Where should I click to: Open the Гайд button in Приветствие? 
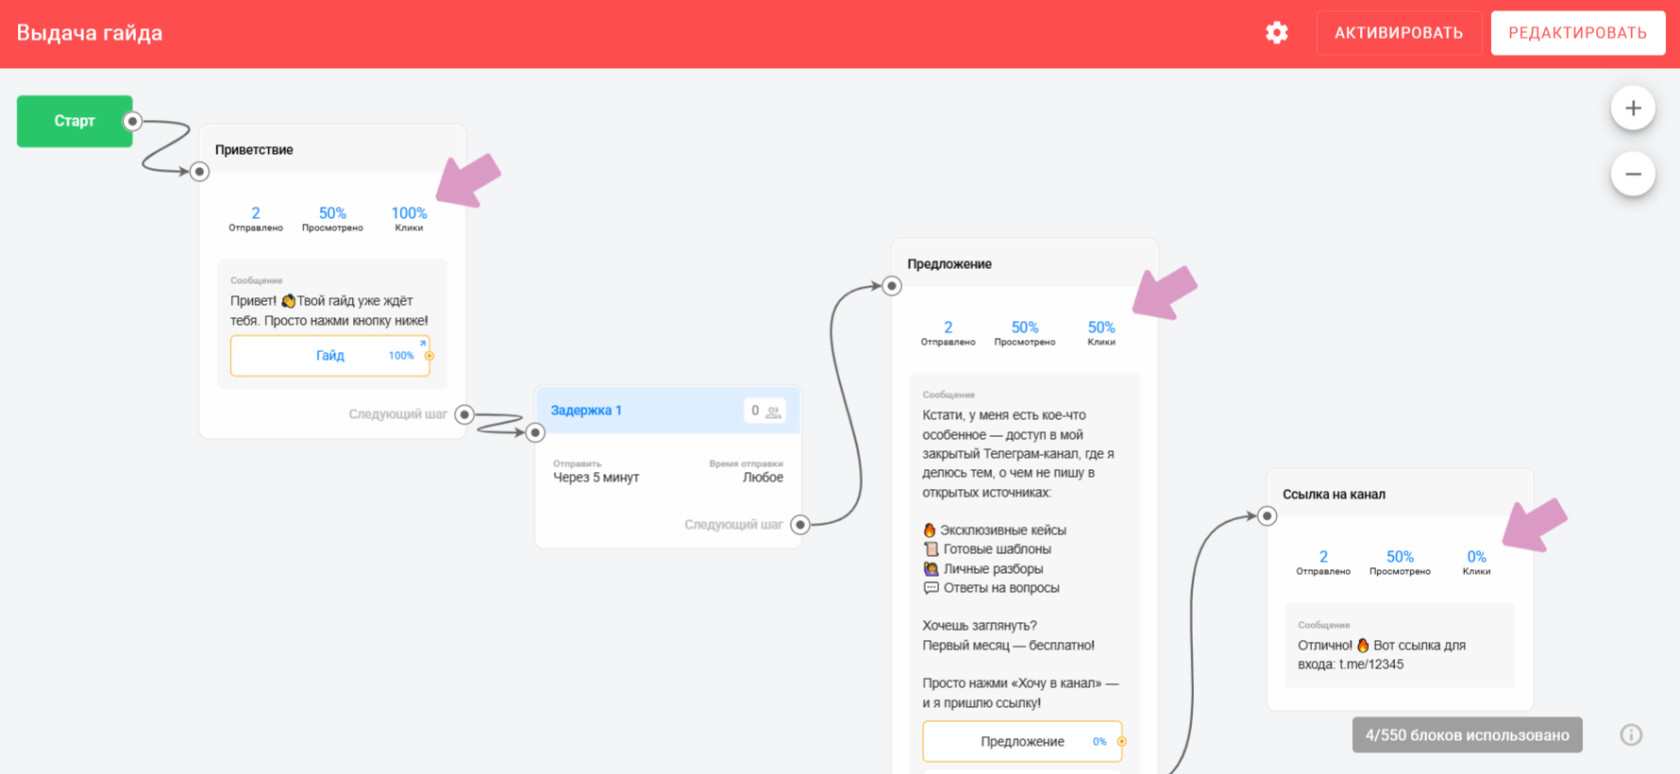click(330, 356)
